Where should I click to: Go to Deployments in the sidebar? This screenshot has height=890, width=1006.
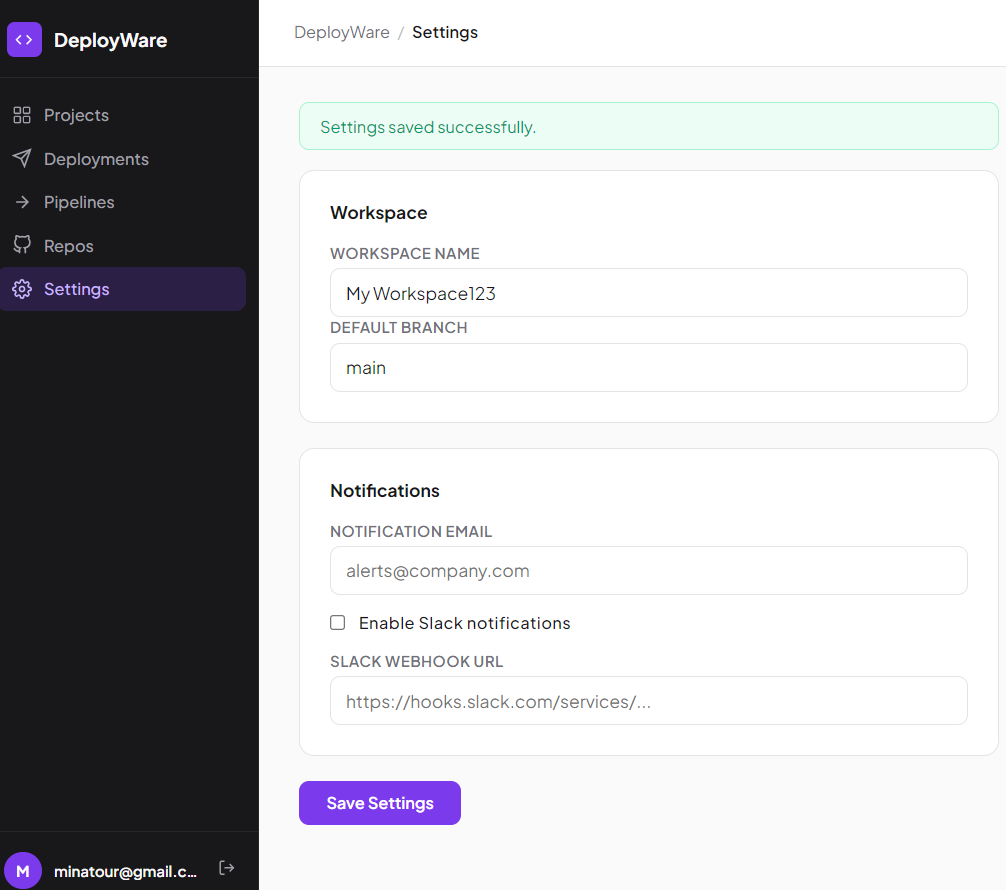(x=123, y=158)
